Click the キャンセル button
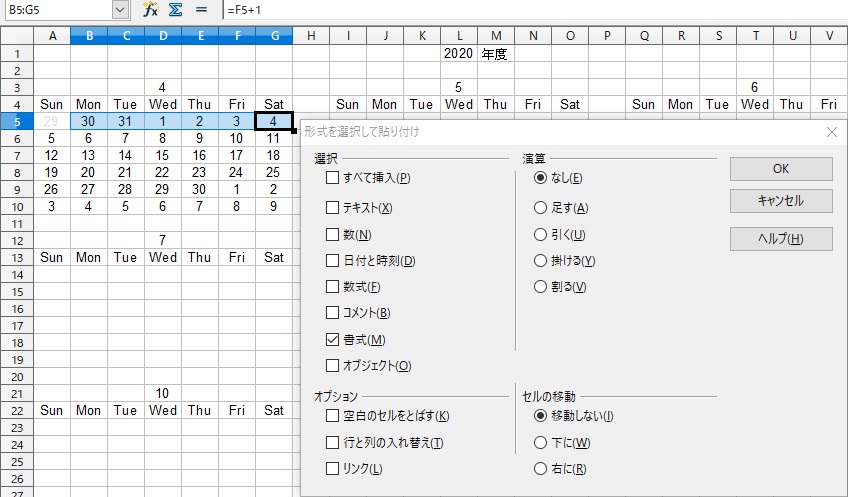Viewport: 848px width, 497px height. 781,201
